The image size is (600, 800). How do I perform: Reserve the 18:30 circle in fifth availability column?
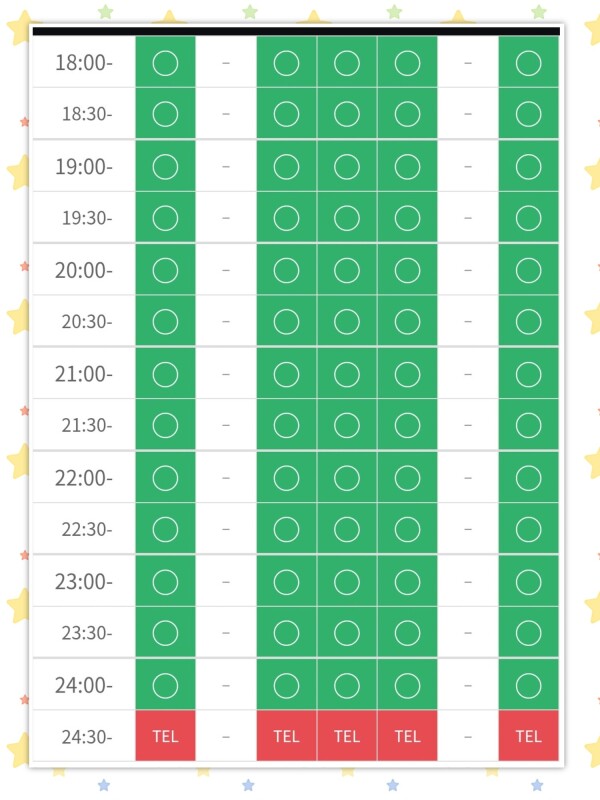point(407,114)
